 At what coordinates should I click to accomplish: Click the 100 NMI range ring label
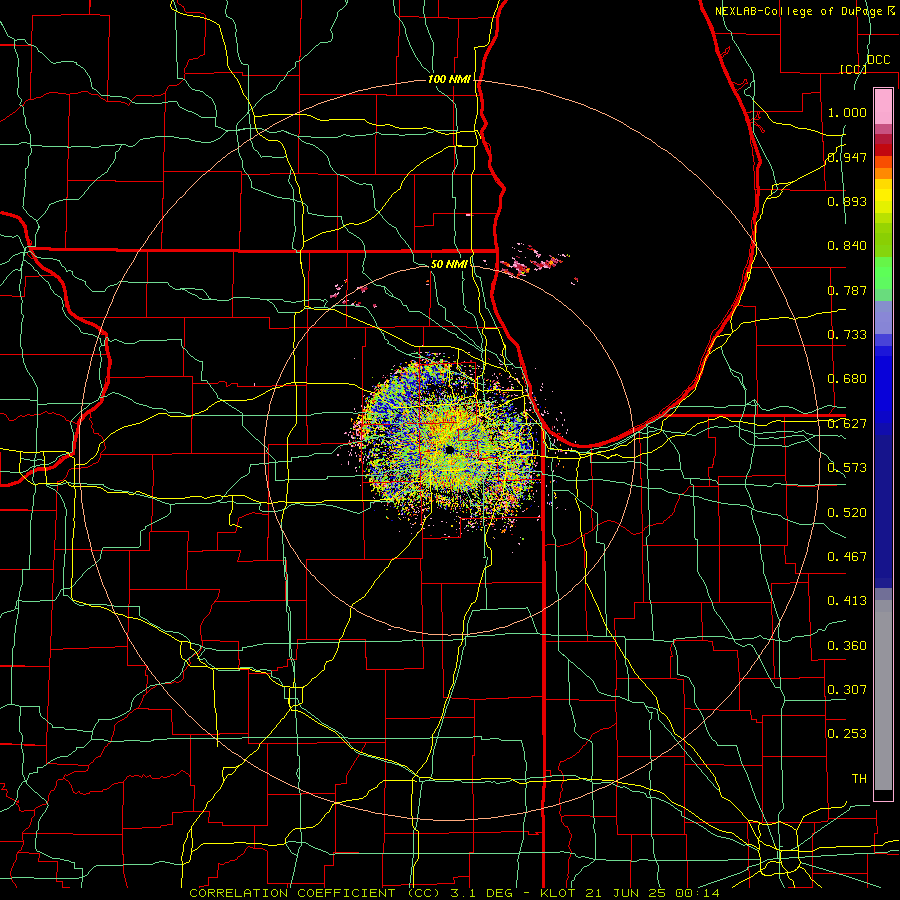pos(449,79)
